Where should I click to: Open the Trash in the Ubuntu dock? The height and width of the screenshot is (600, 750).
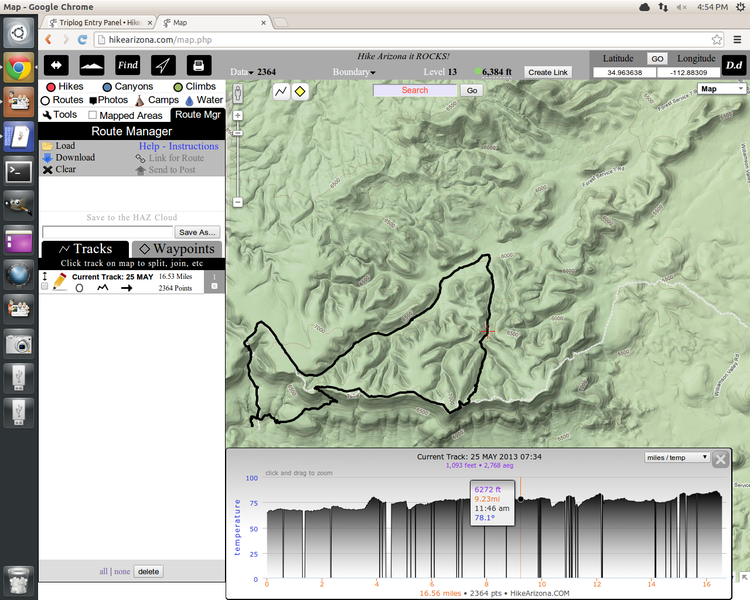tap(19, 580)
